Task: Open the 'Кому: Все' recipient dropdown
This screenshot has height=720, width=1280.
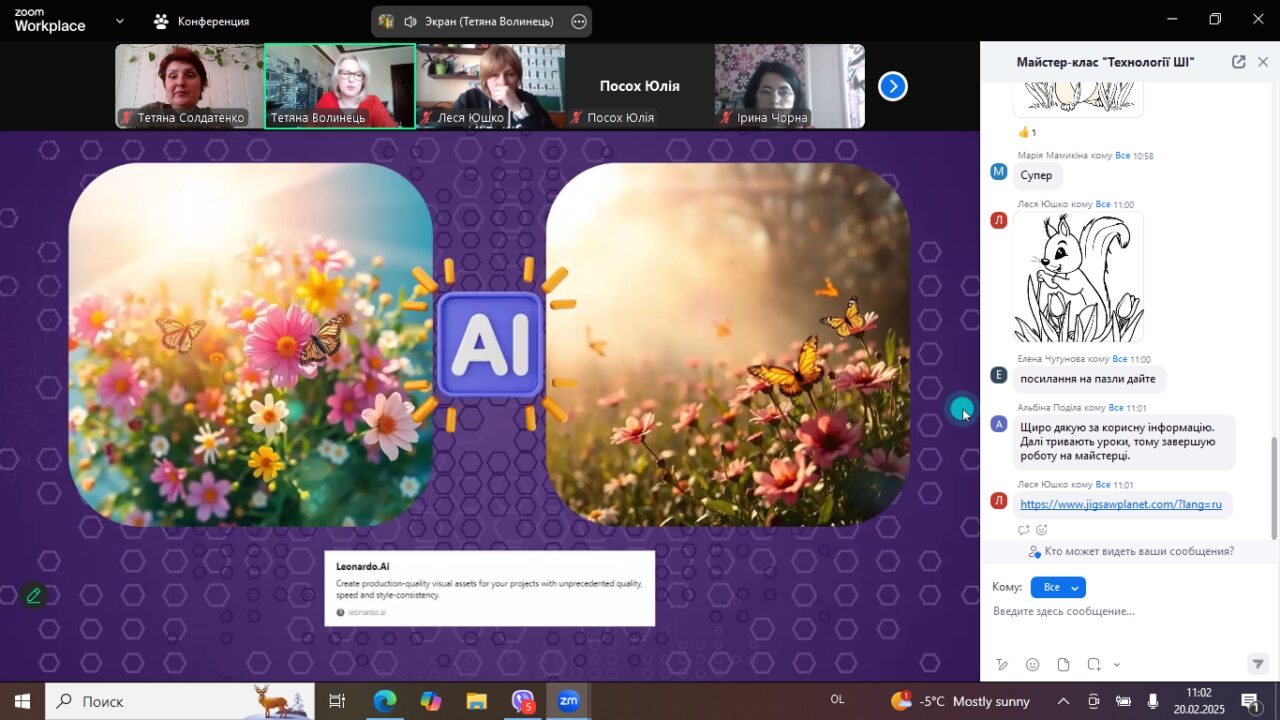Action: coord(1058,587)
